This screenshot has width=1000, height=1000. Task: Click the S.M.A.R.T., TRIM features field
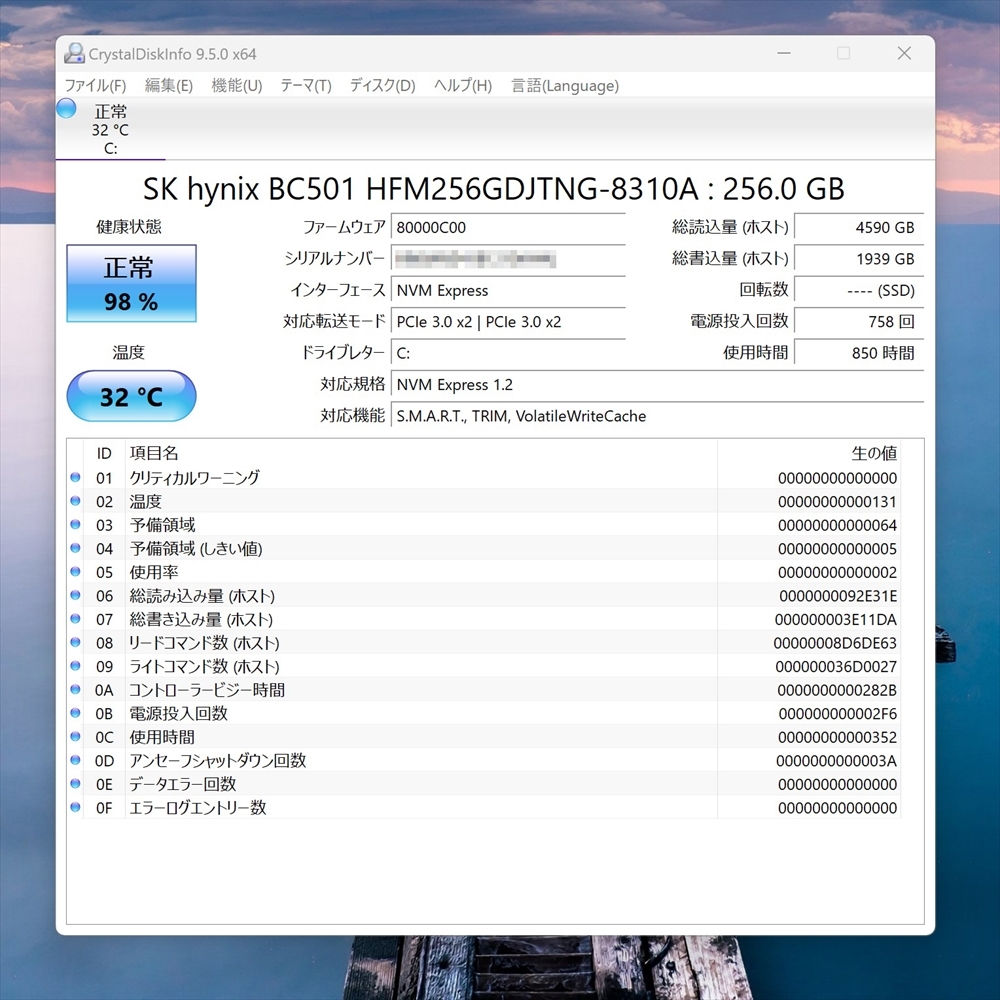click(658, 416)
